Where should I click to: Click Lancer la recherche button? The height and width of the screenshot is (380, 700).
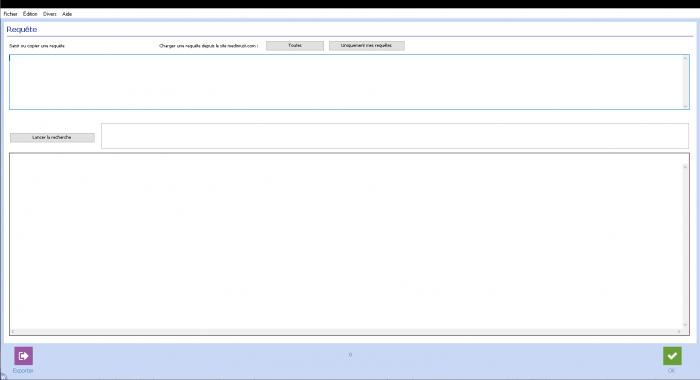[x=52, y=138]
